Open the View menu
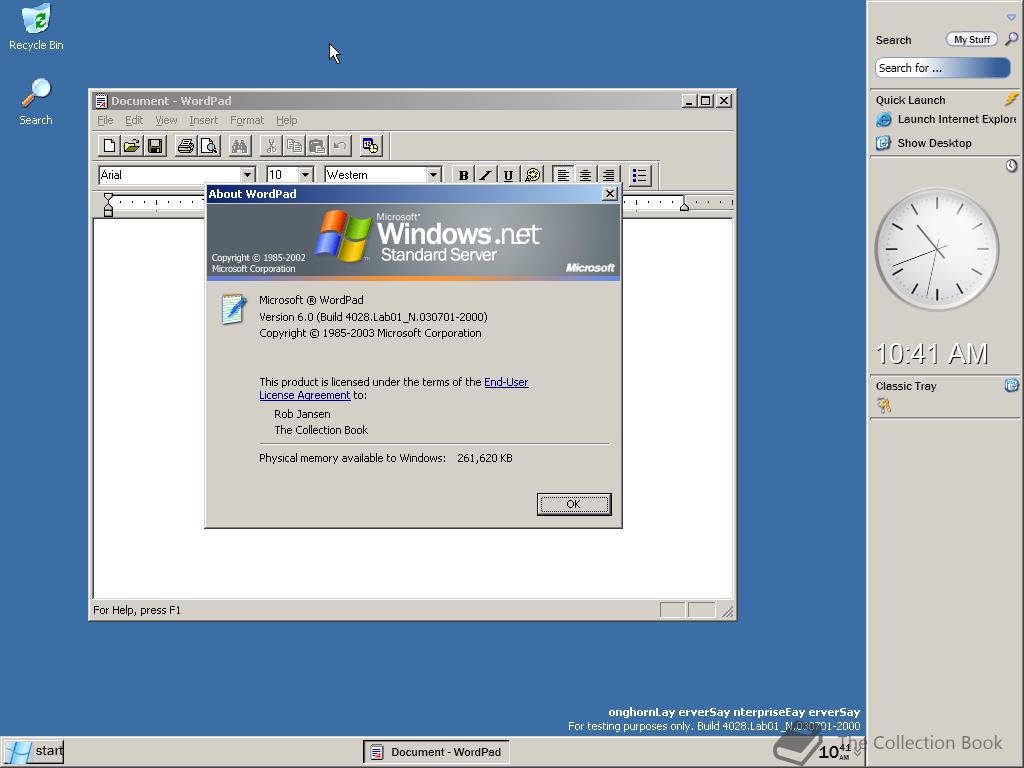The image size is (1024, 768). [x=166, y=120]
